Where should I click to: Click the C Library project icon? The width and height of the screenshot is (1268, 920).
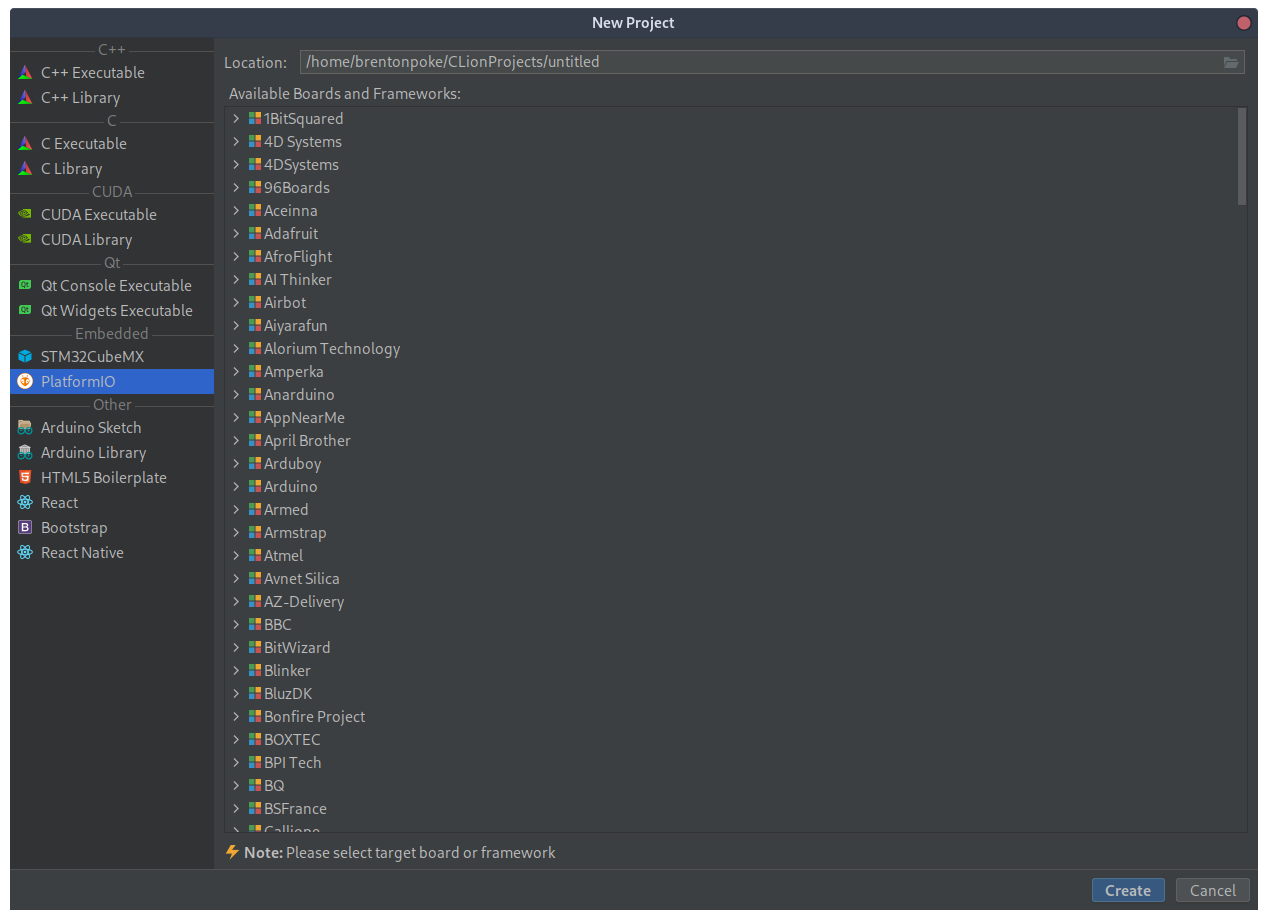[x=25, y=169]
